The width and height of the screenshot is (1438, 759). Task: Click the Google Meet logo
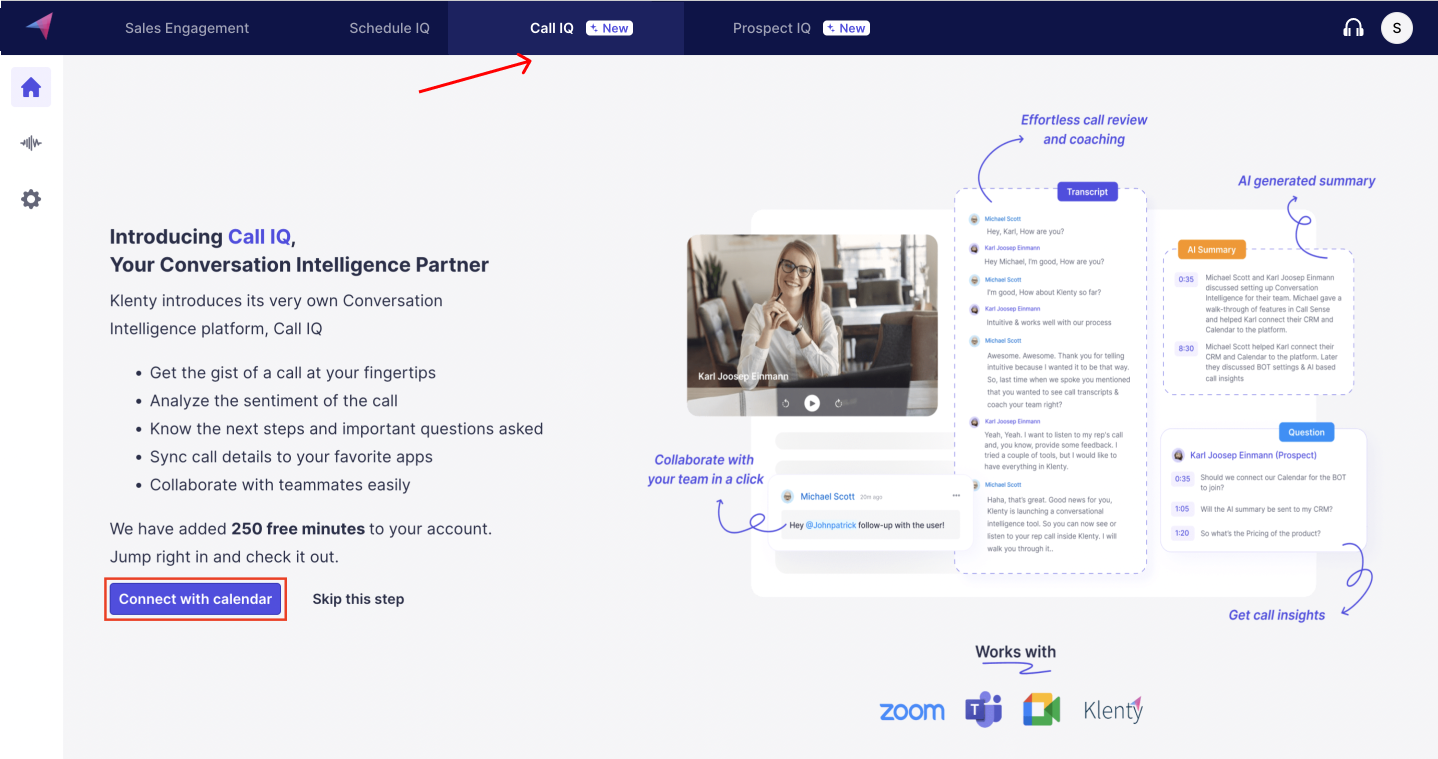pos(1041,710)
